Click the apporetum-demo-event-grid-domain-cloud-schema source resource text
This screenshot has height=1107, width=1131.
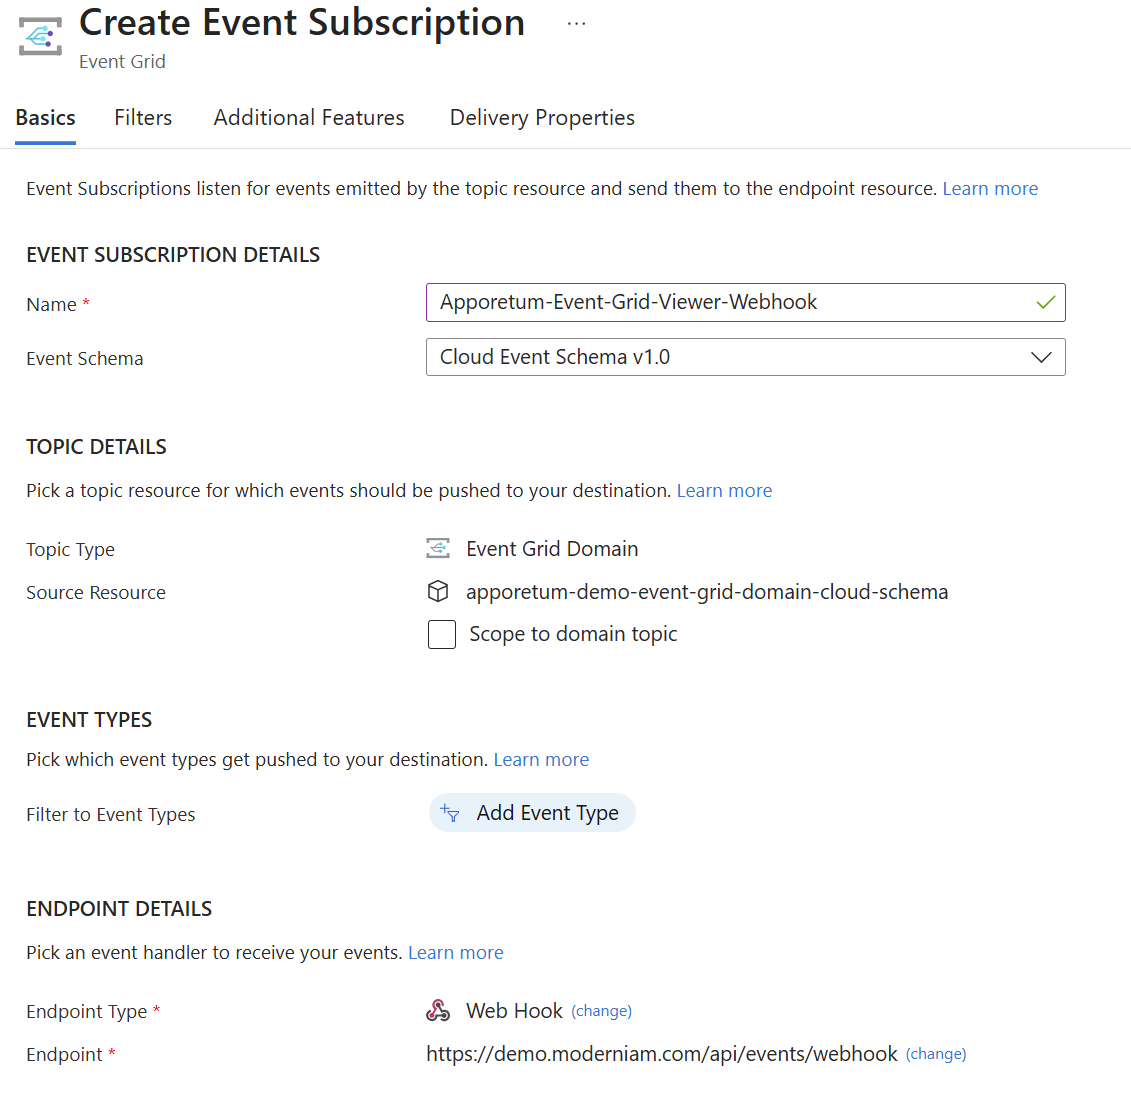pyautogui.click(x=707, y=592)
